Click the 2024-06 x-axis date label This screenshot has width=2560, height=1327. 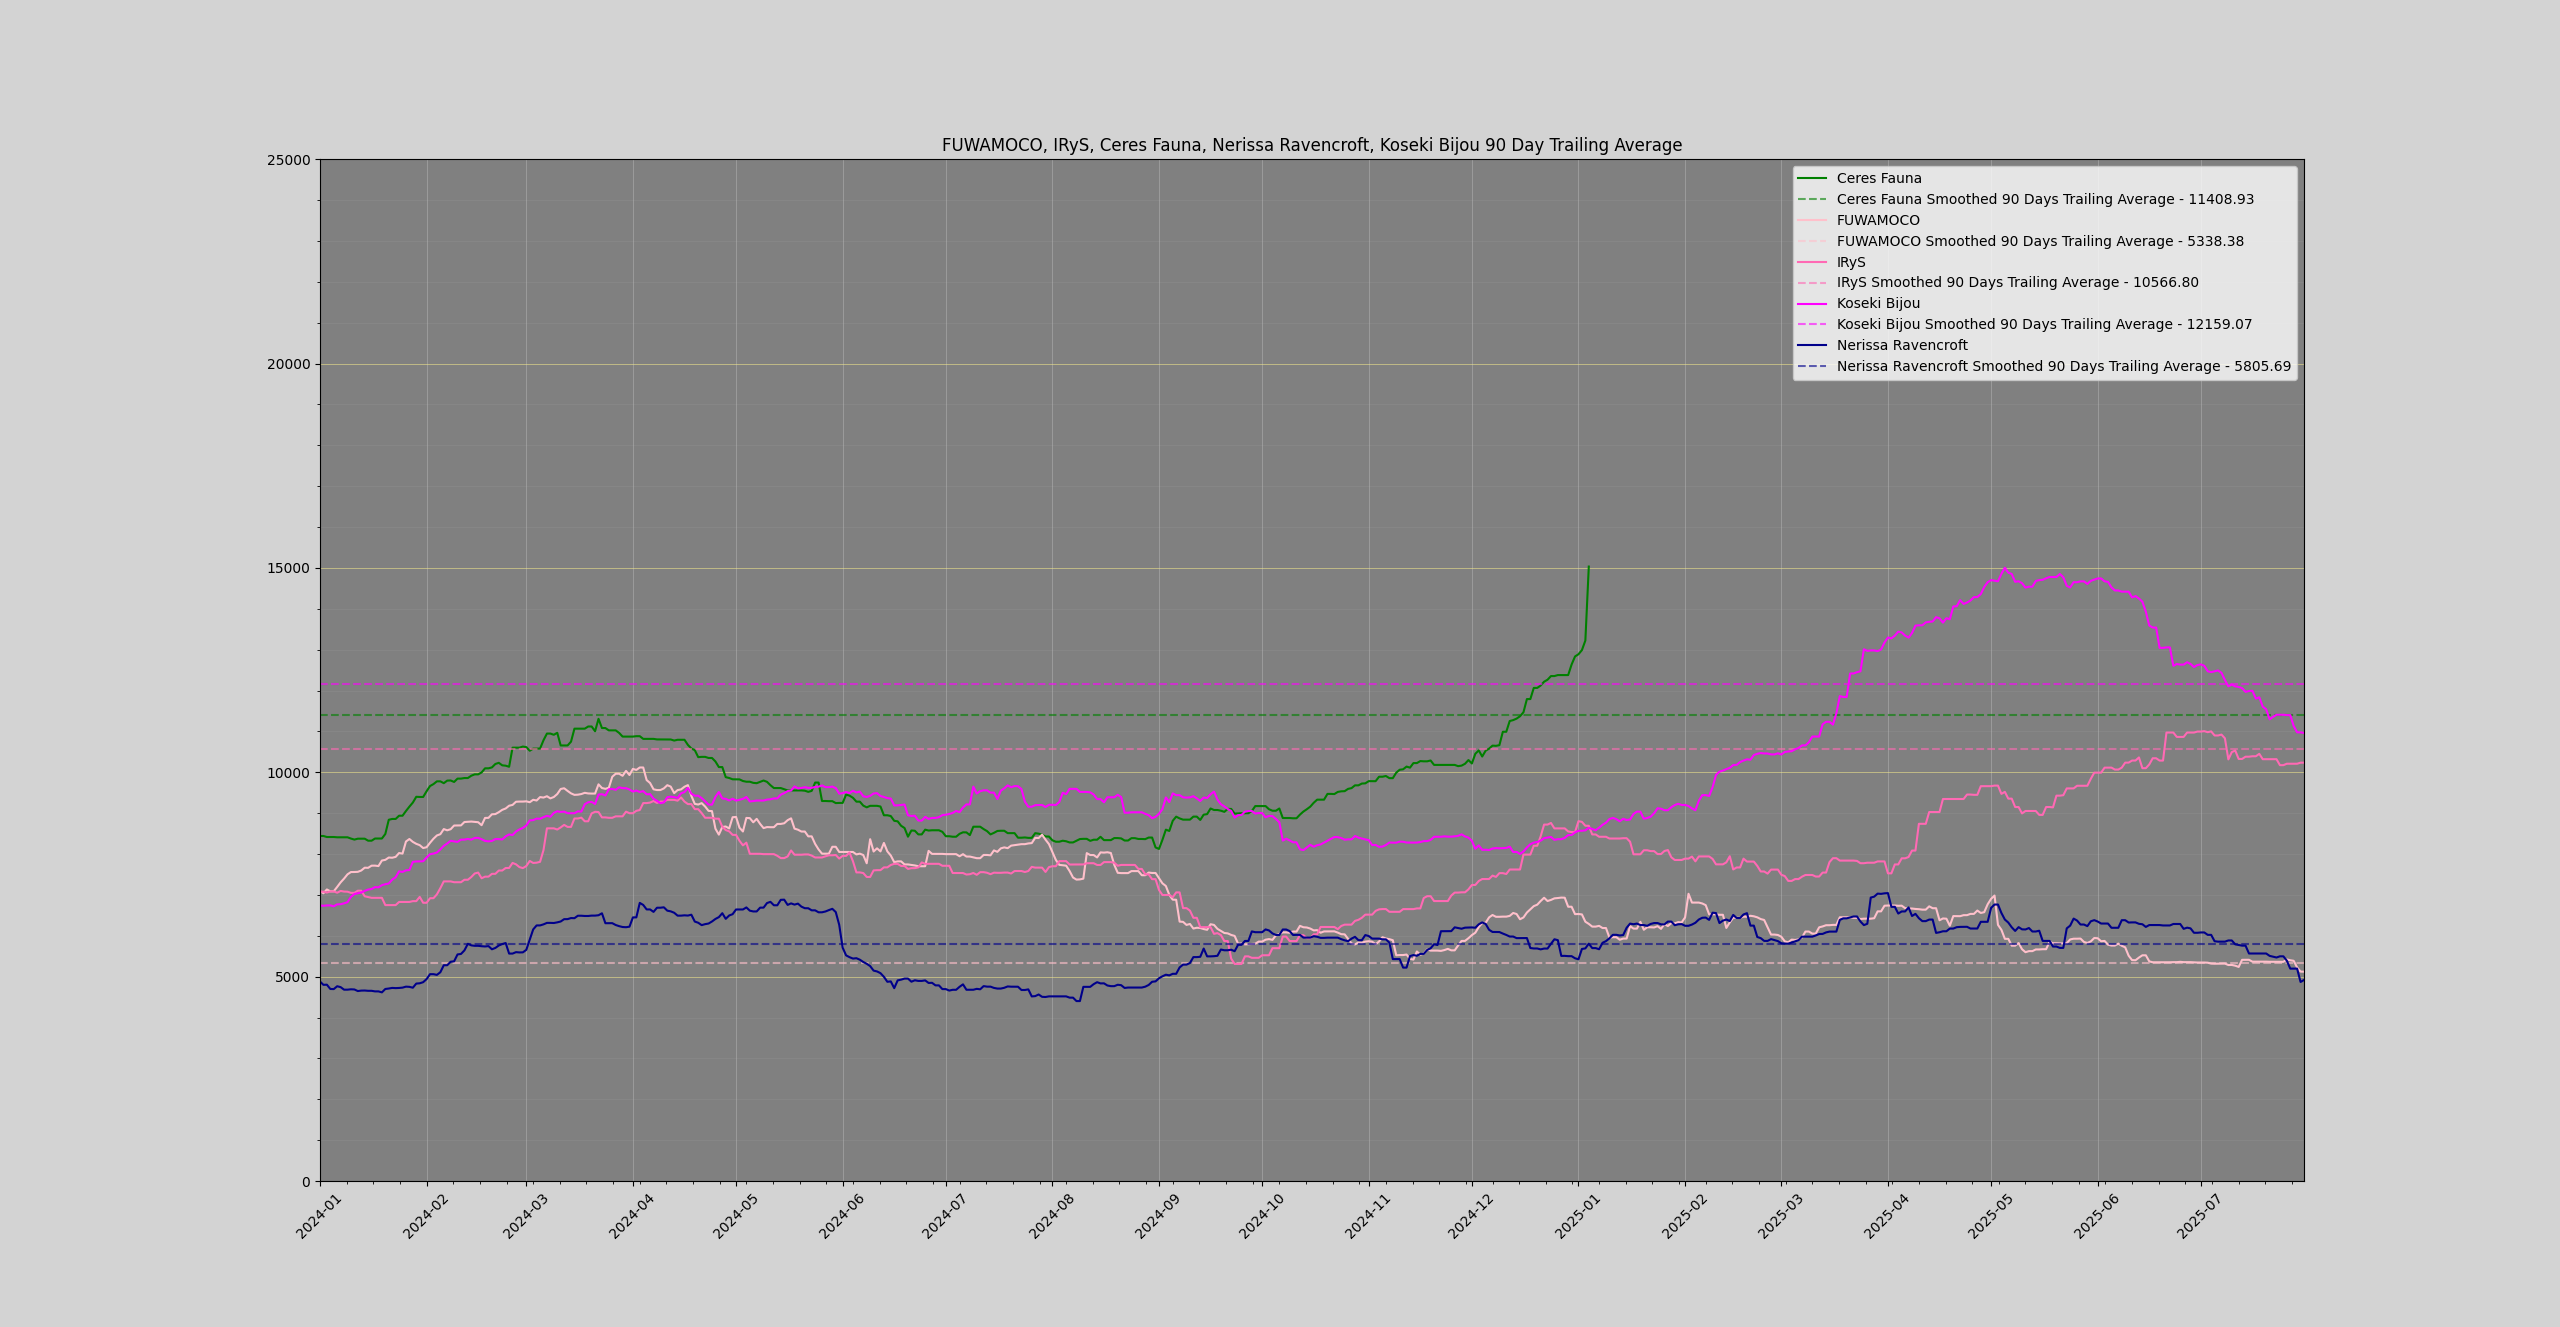(841, 1217)
